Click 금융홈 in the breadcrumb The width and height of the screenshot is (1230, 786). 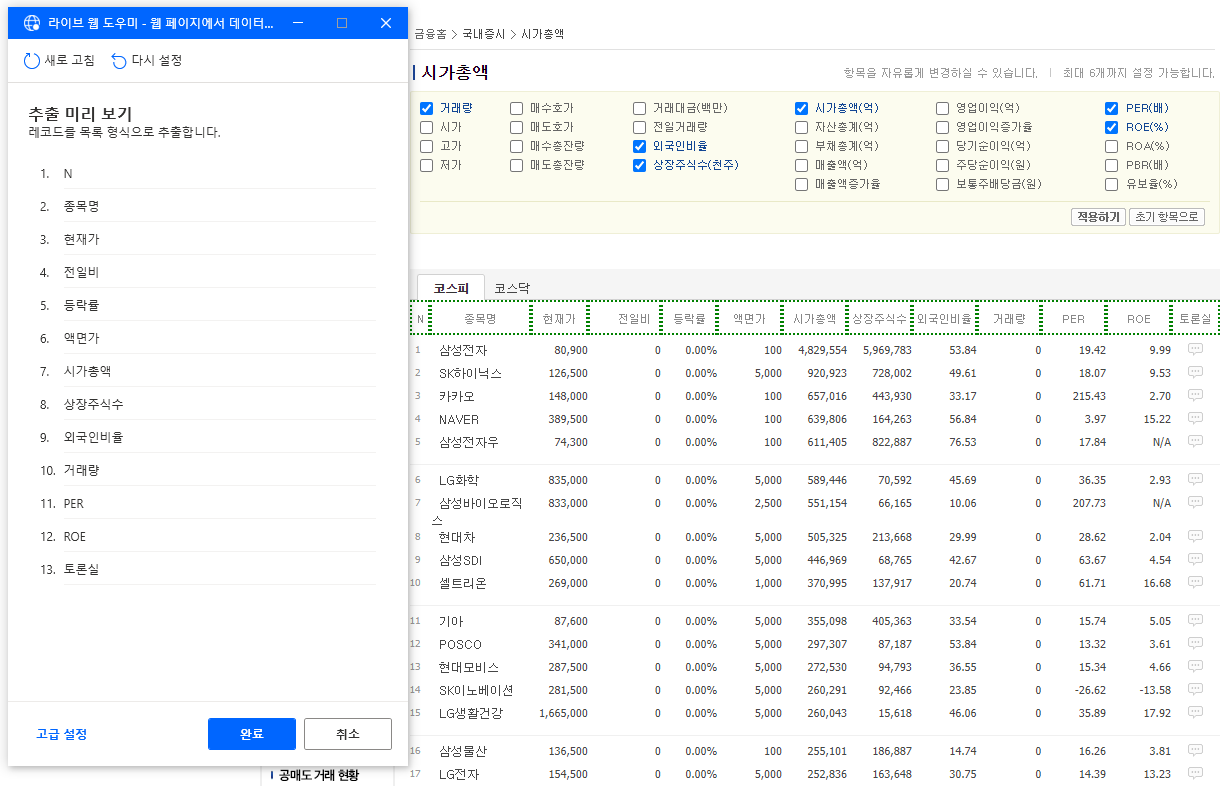(x=430, y=34)
